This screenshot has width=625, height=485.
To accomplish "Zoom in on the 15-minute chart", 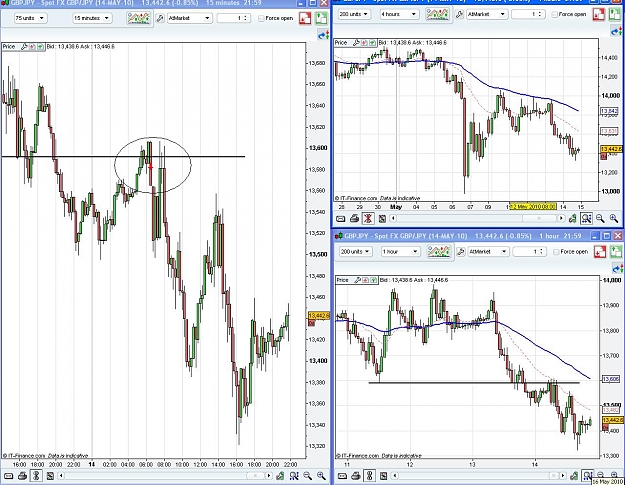I will 321,476.
